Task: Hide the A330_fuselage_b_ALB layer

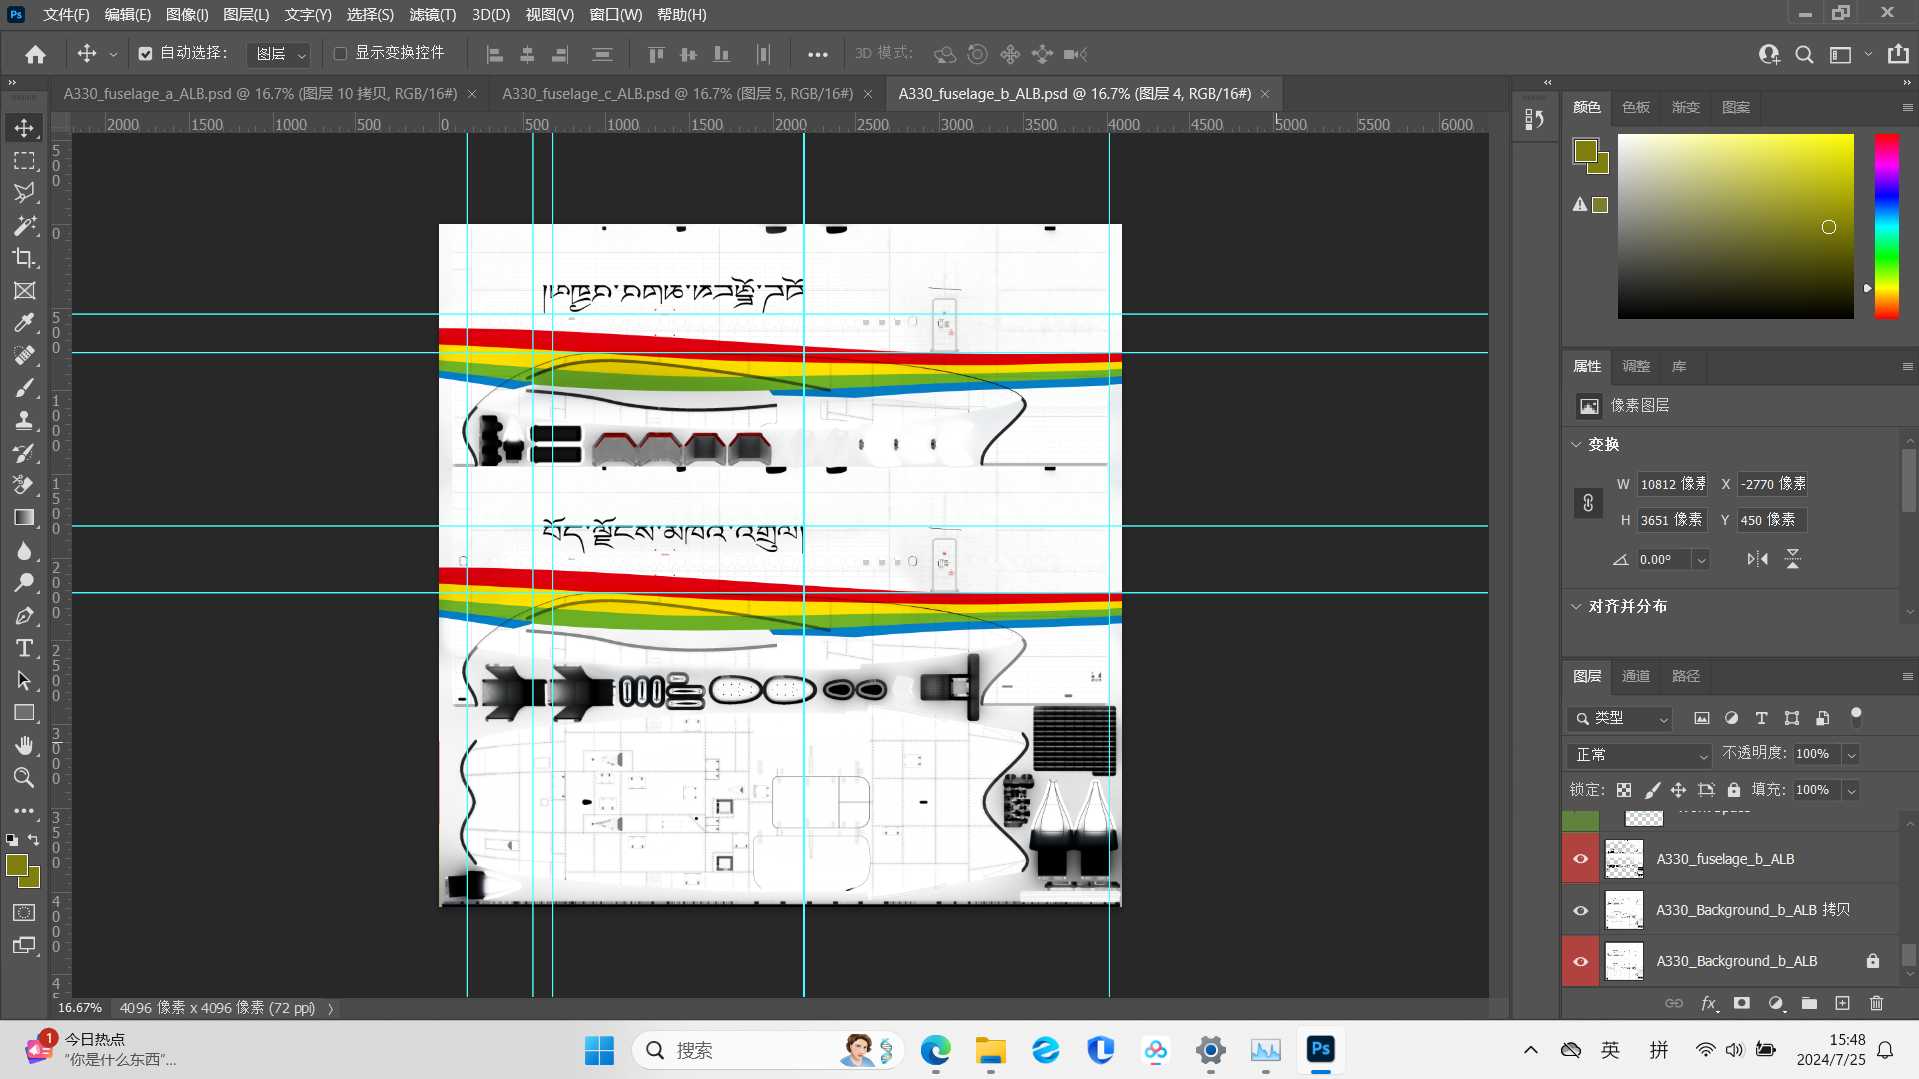Action: pos(1580,859)
